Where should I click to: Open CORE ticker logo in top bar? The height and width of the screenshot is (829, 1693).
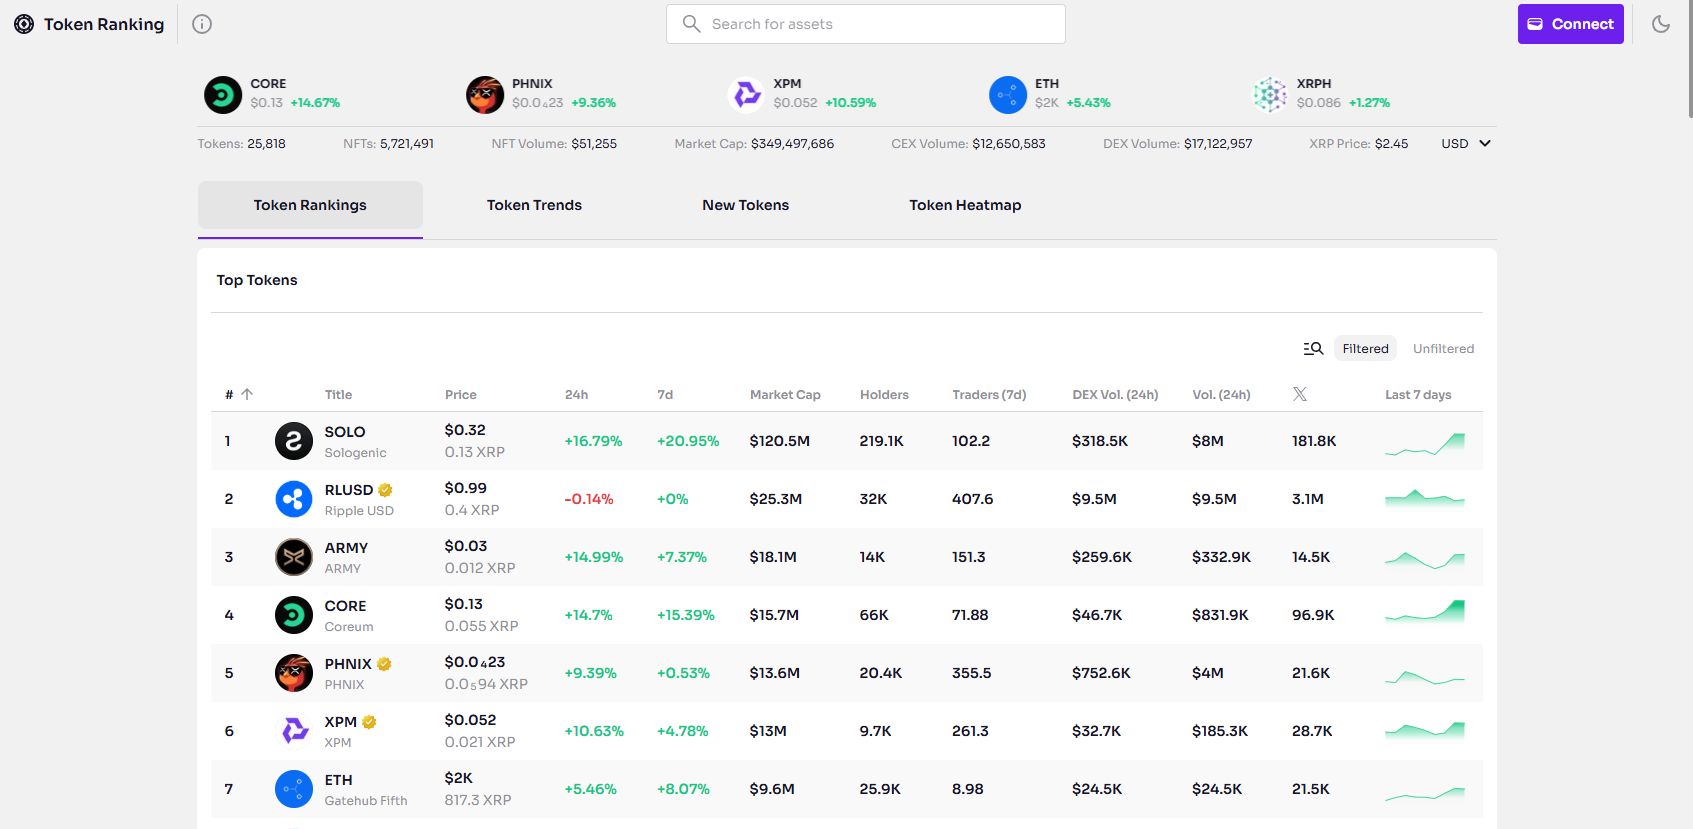point(223,95)
